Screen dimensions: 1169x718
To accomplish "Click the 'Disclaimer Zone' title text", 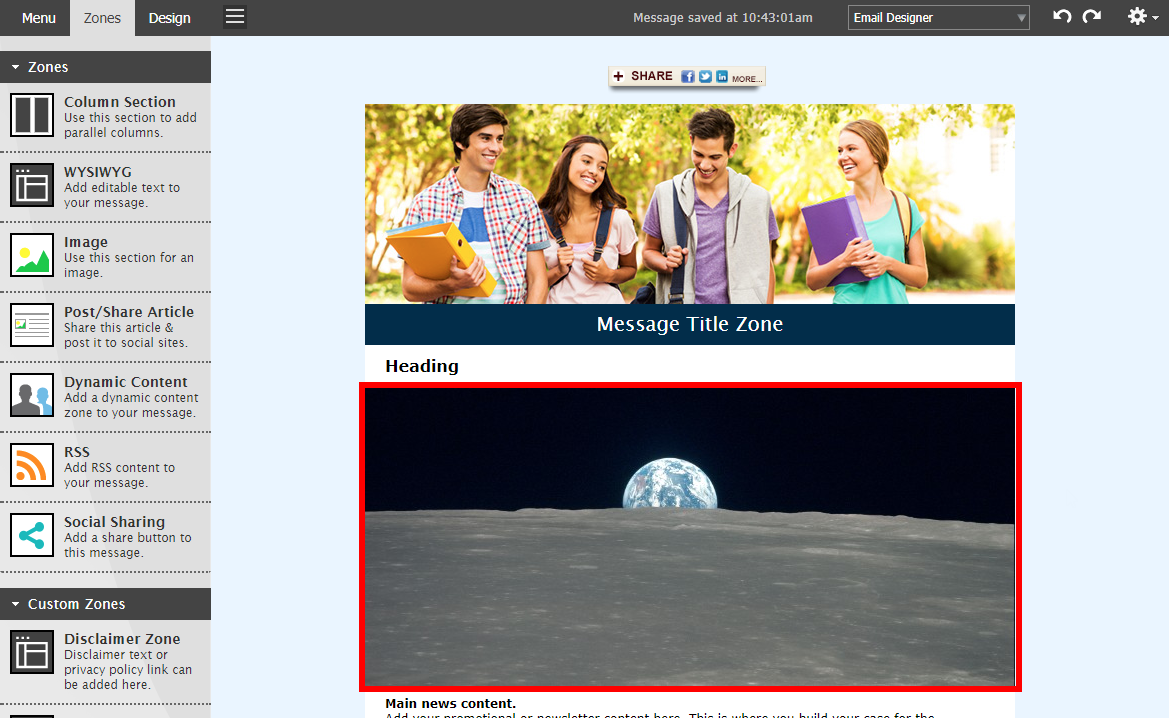I will point(122,639).
